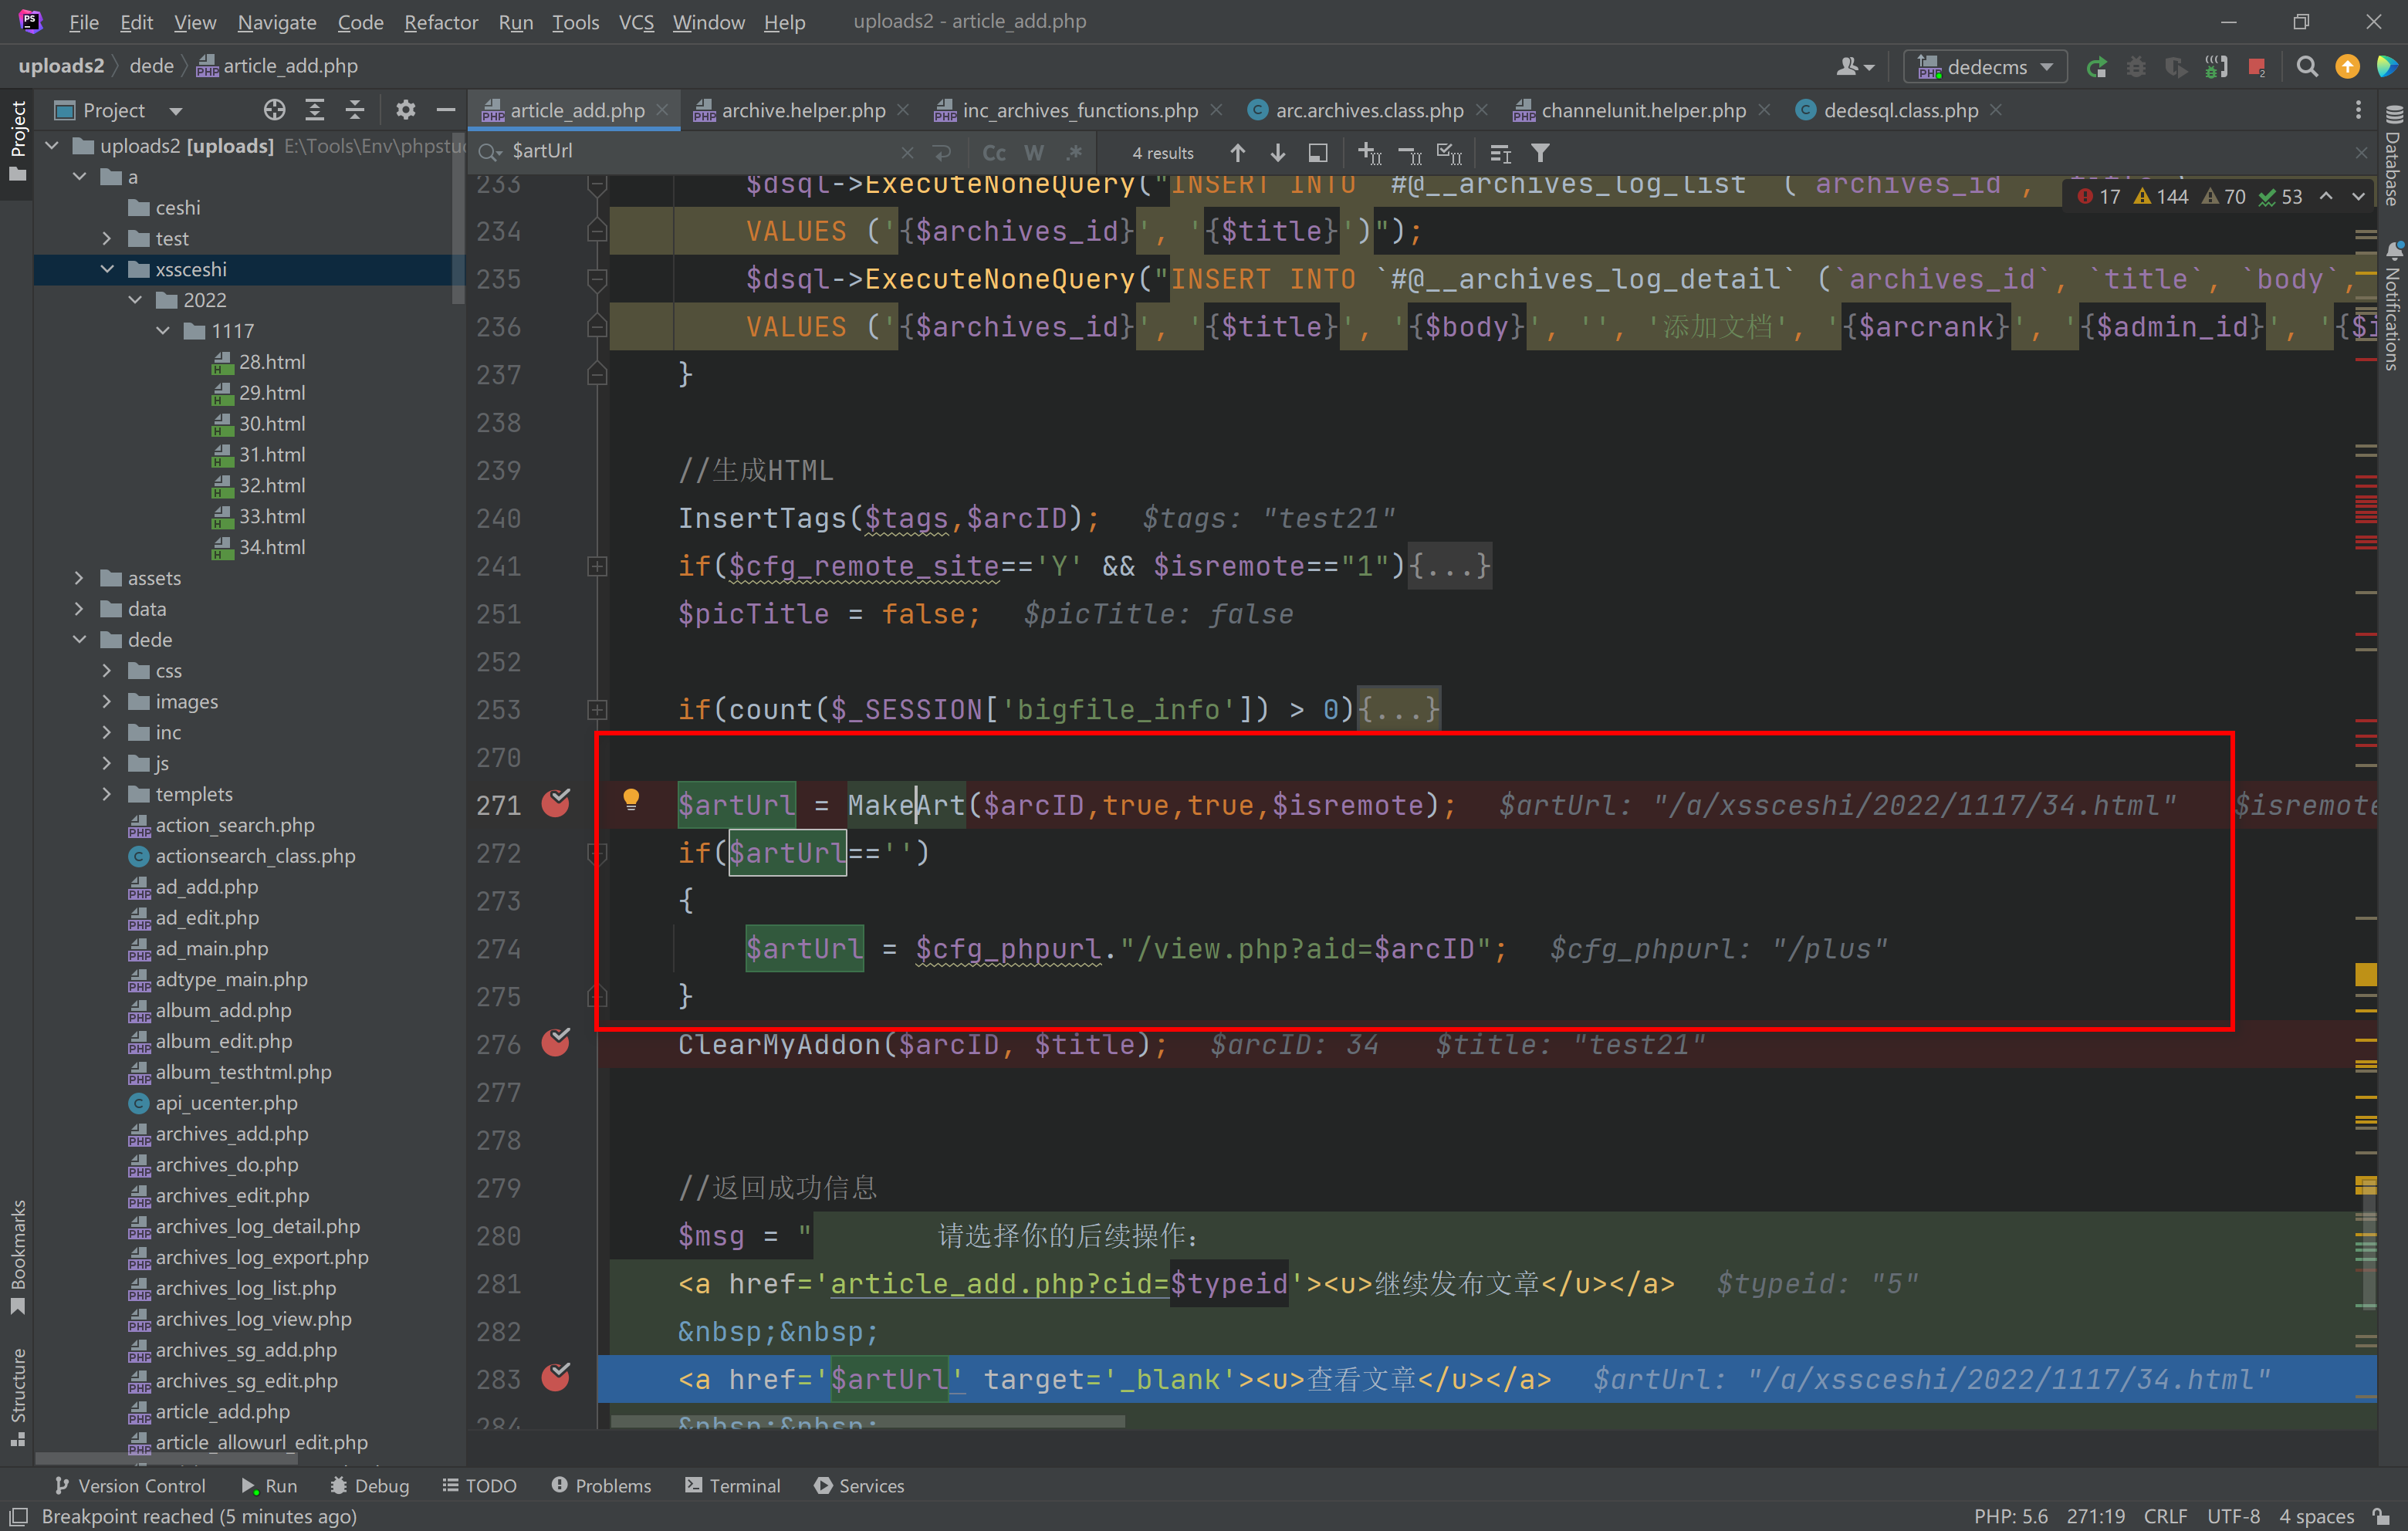The image size is (2408, 1531).
Task: Select opened file target icon in Project panel
Action: click(274, 110)
